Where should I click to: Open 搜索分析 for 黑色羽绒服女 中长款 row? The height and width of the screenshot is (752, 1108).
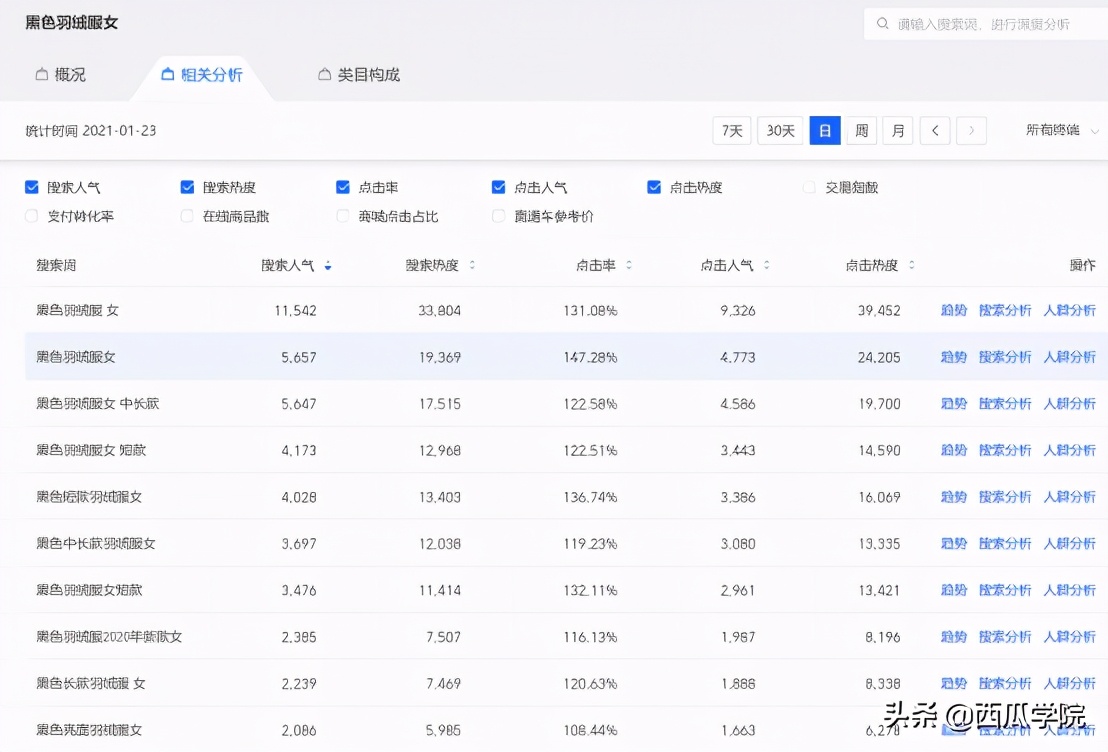coord(1005,404)
